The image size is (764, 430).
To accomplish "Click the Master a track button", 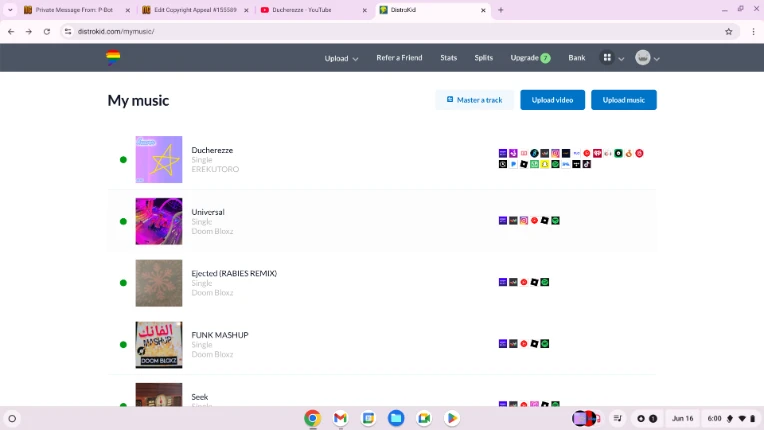I will 474,100.
